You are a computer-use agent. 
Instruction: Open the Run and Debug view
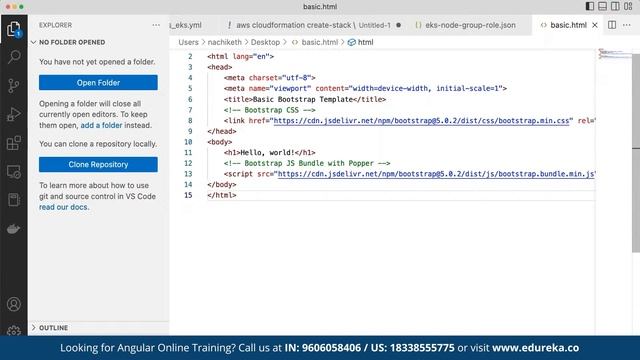(x=13, y=114)
